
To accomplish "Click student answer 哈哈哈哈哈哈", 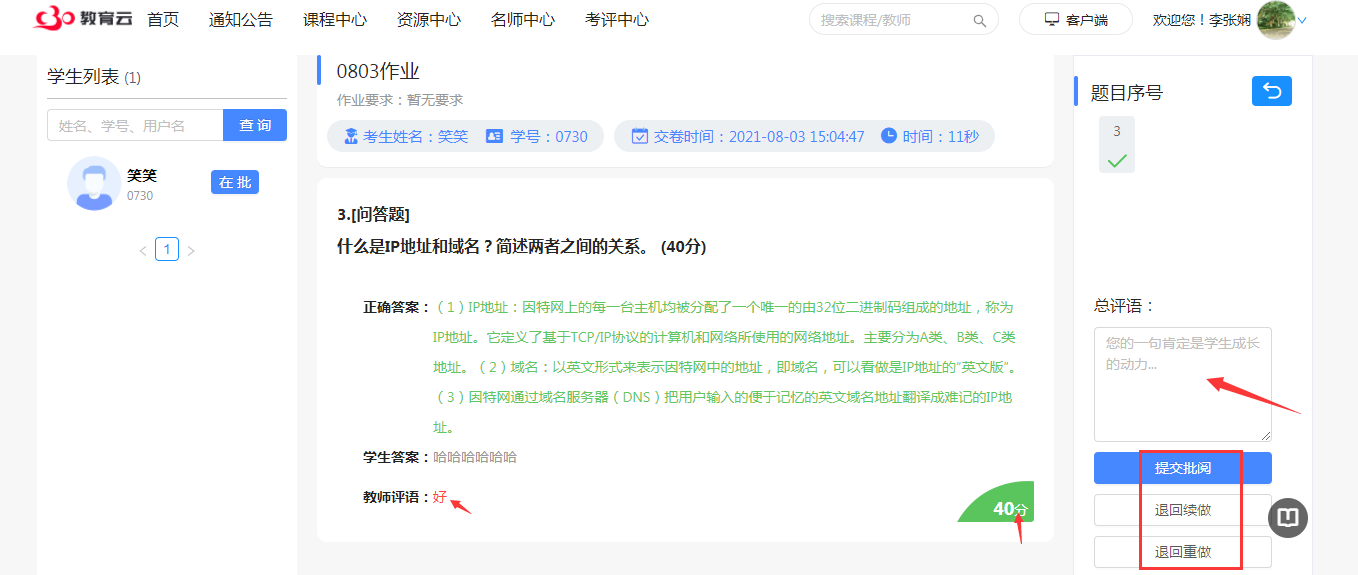I will pos(475,457).
